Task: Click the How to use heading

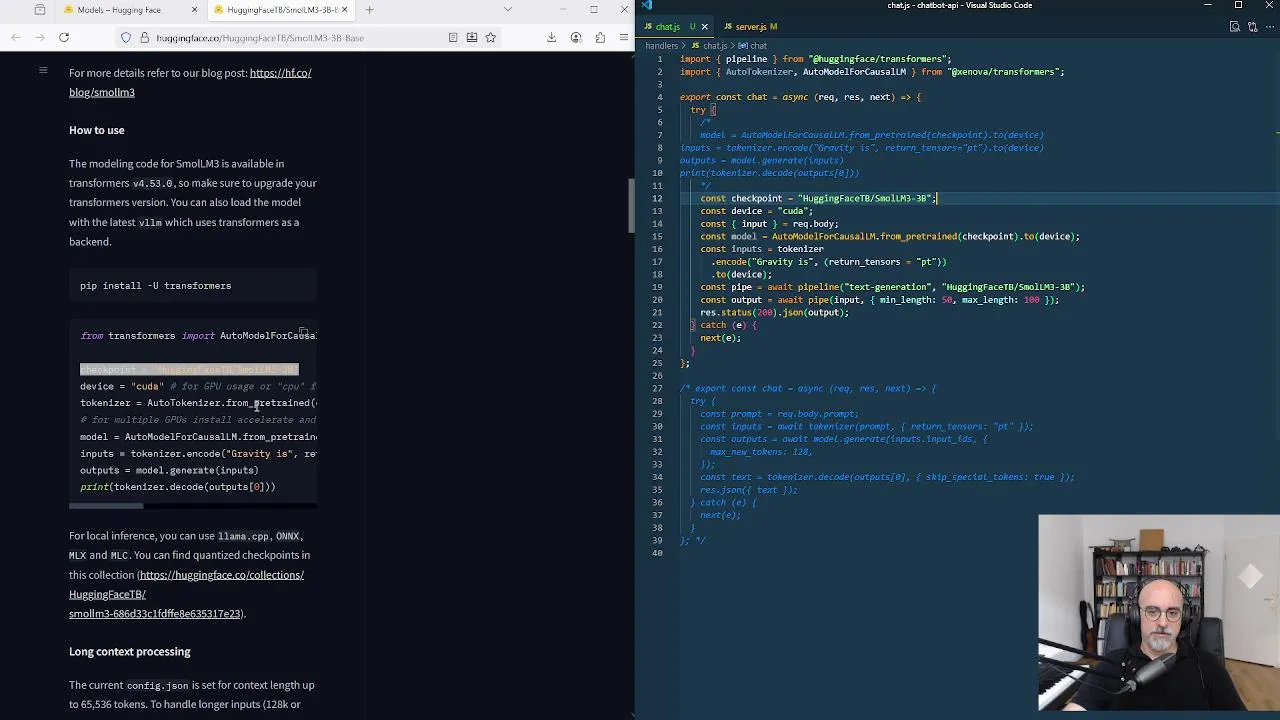Action: pos(97,130)
